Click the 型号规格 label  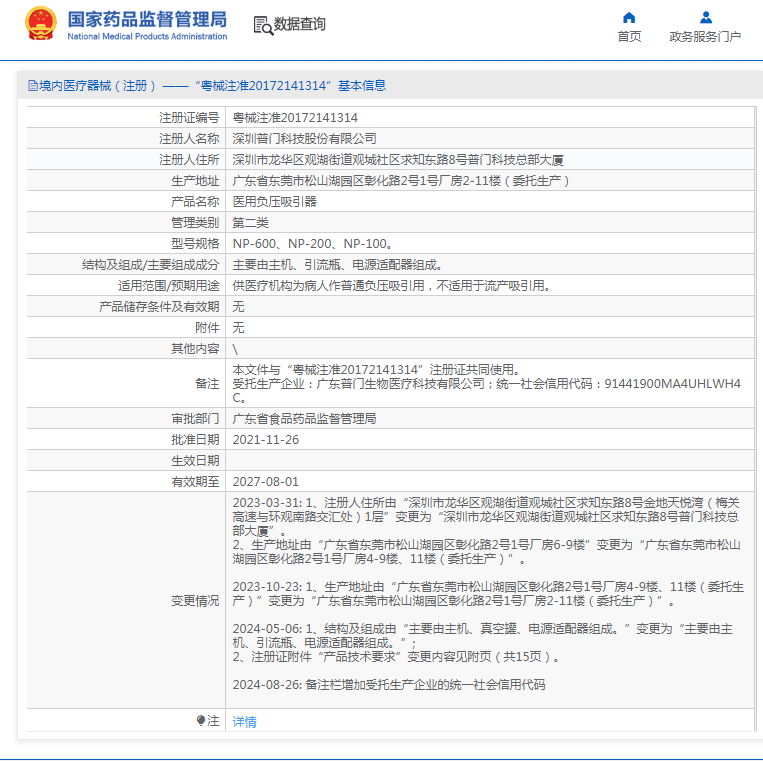coord(195,244)
